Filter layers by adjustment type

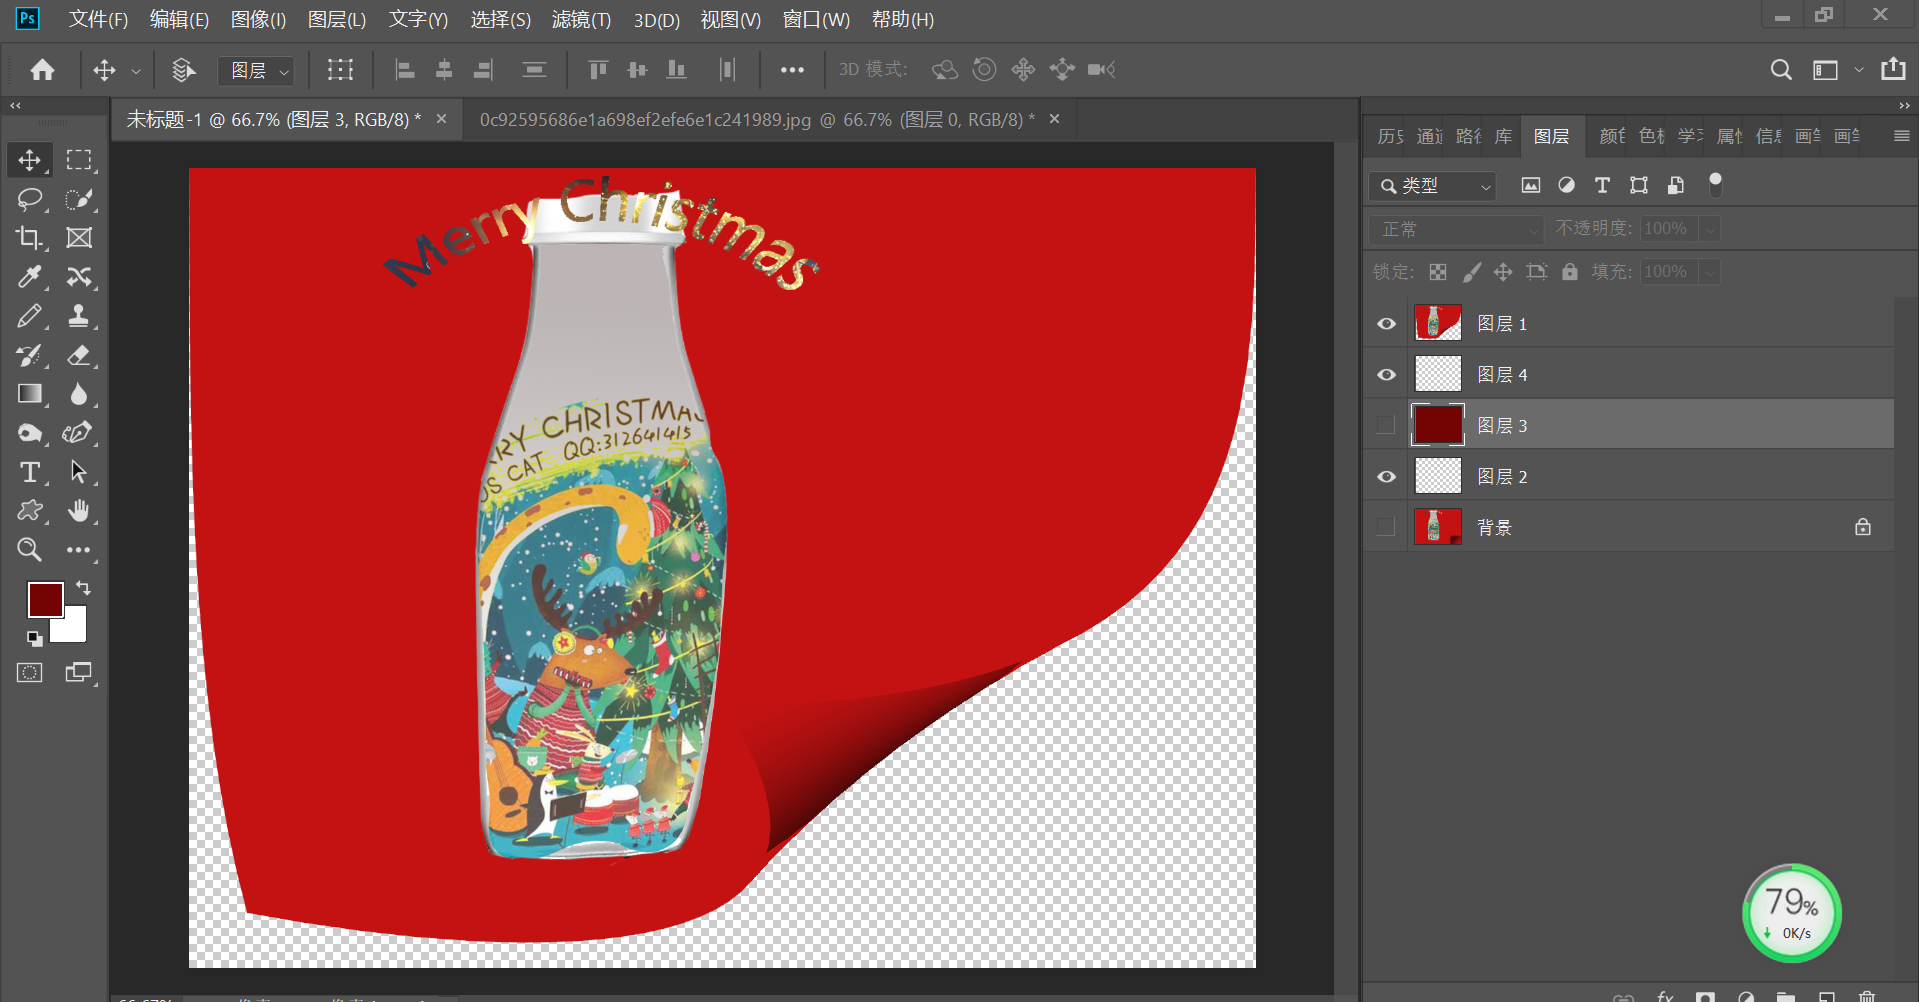(1566, 185)
